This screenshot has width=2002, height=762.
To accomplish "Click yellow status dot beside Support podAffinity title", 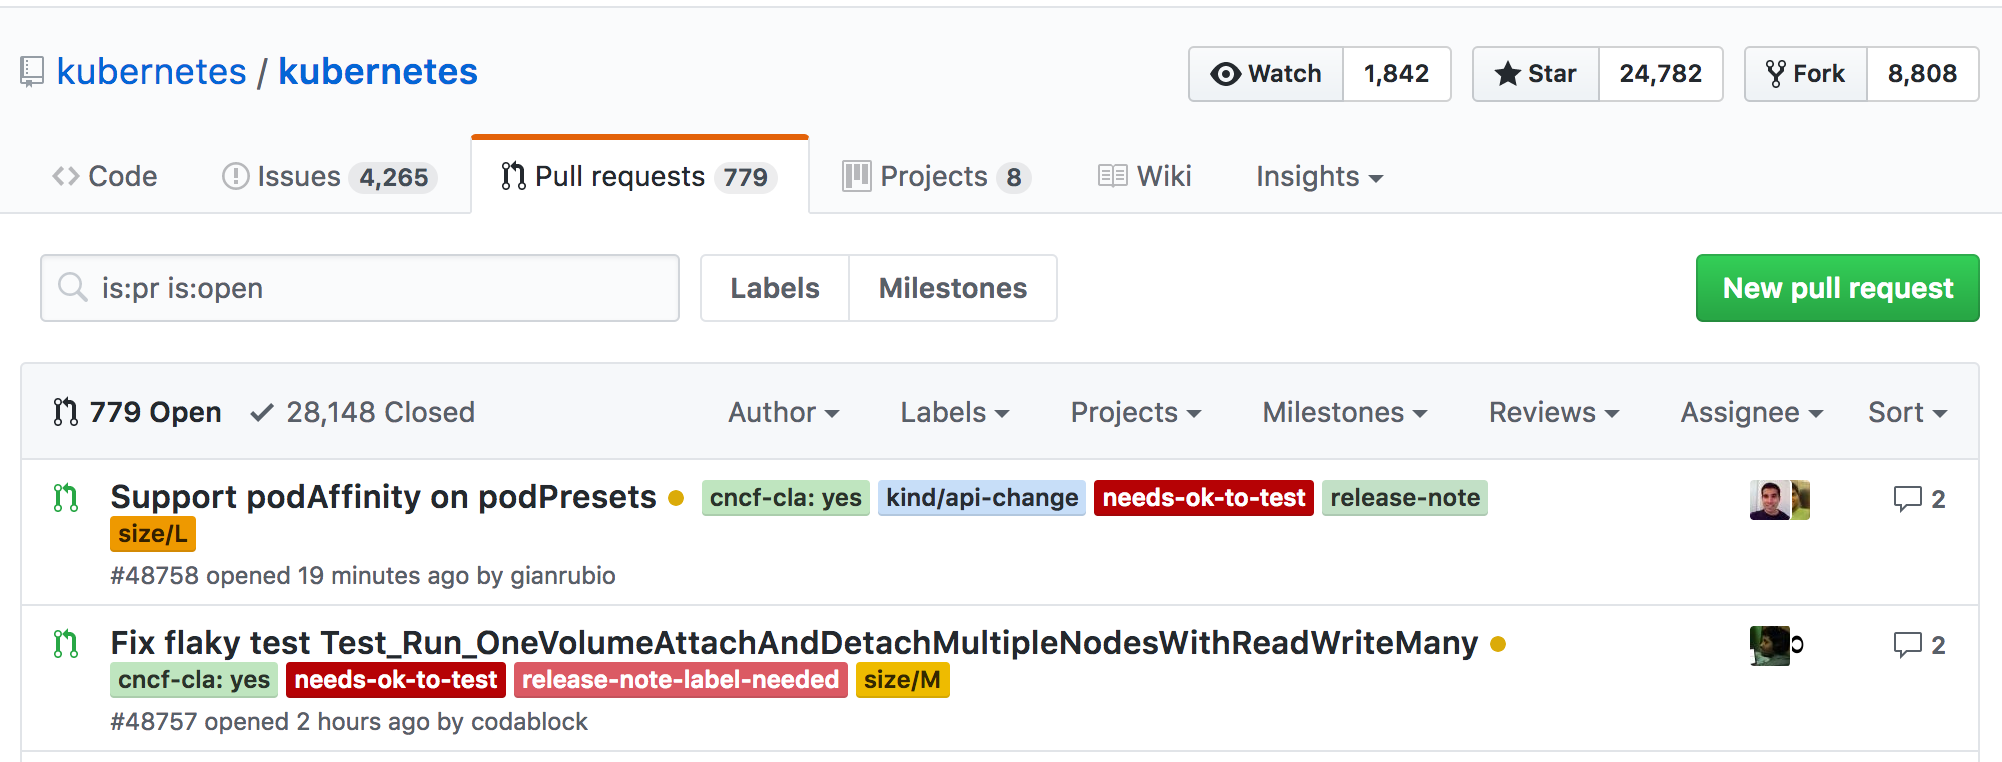I will point(676,498).
